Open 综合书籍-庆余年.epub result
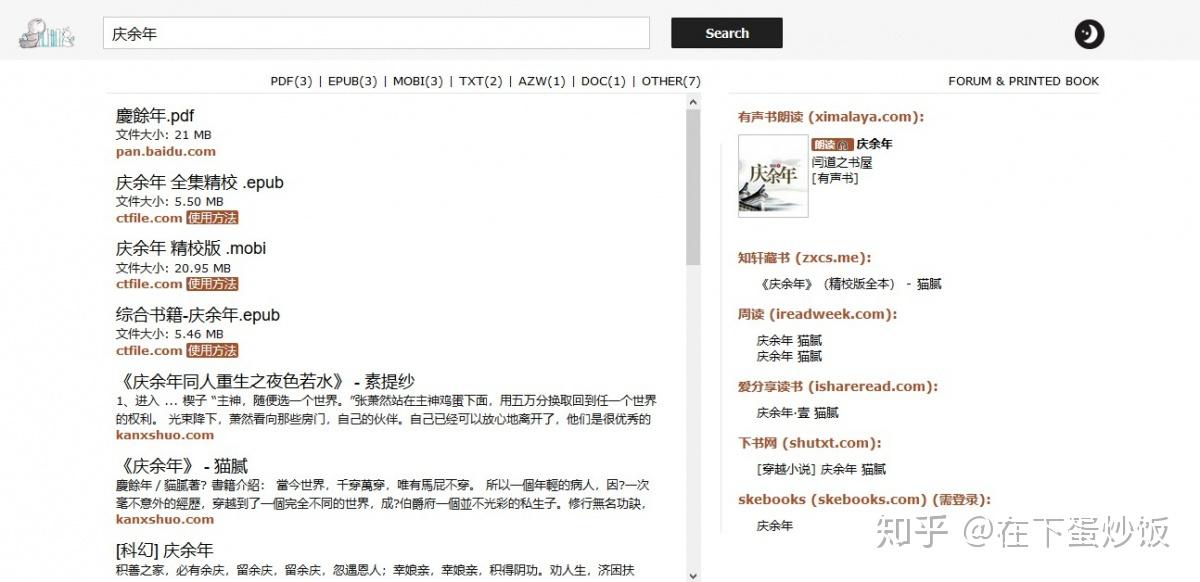 point(198,315)
